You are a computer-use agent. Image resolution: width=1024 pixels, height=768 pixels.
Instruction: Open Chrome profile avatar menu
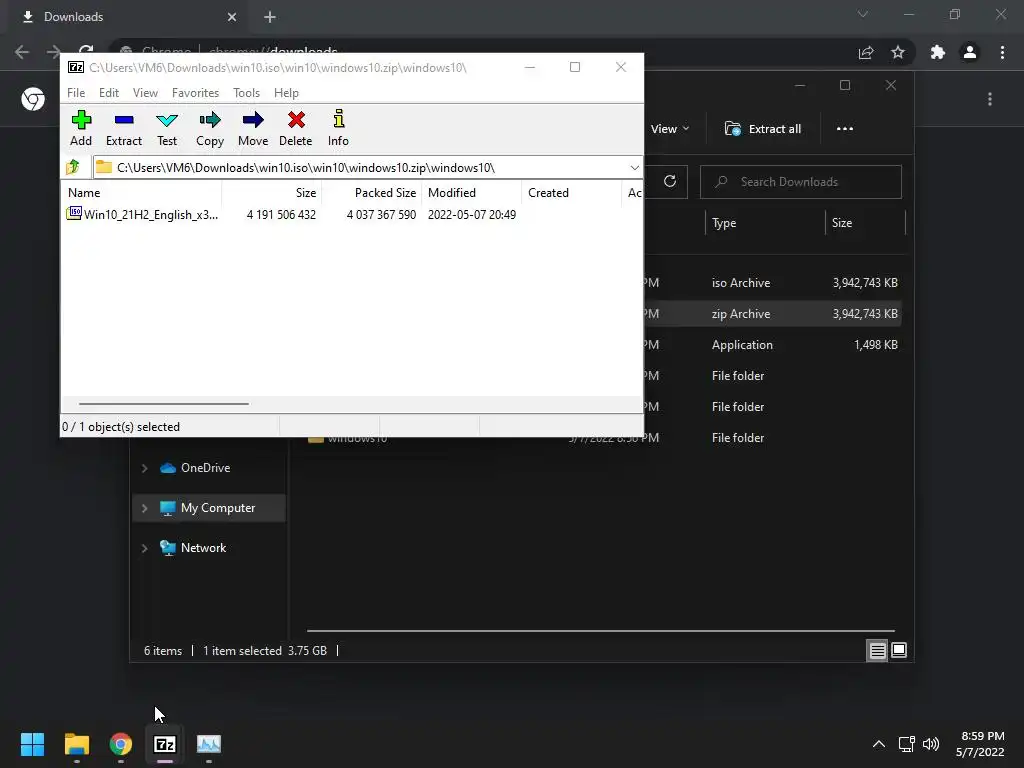[970, 52]
